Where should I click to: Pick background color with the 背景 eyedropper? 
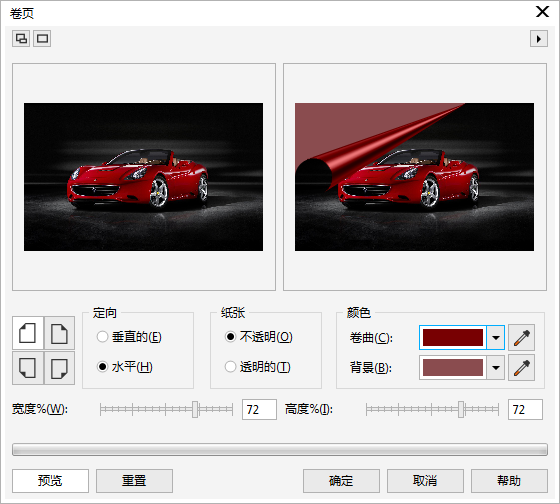[521, 368]
